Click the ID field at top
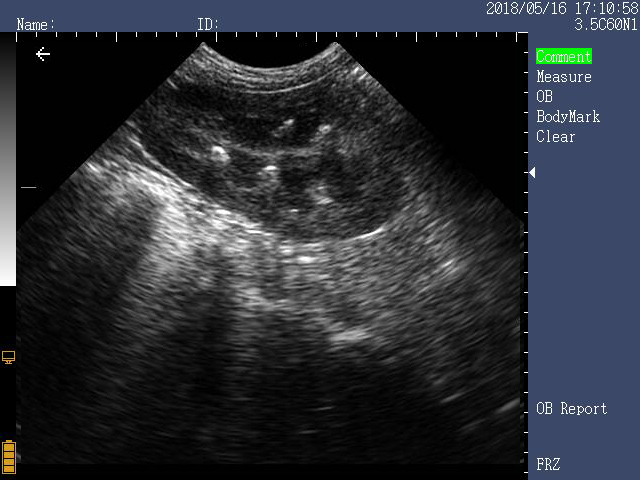The width and height of the screenshot is (640, 480). point(208,24)
